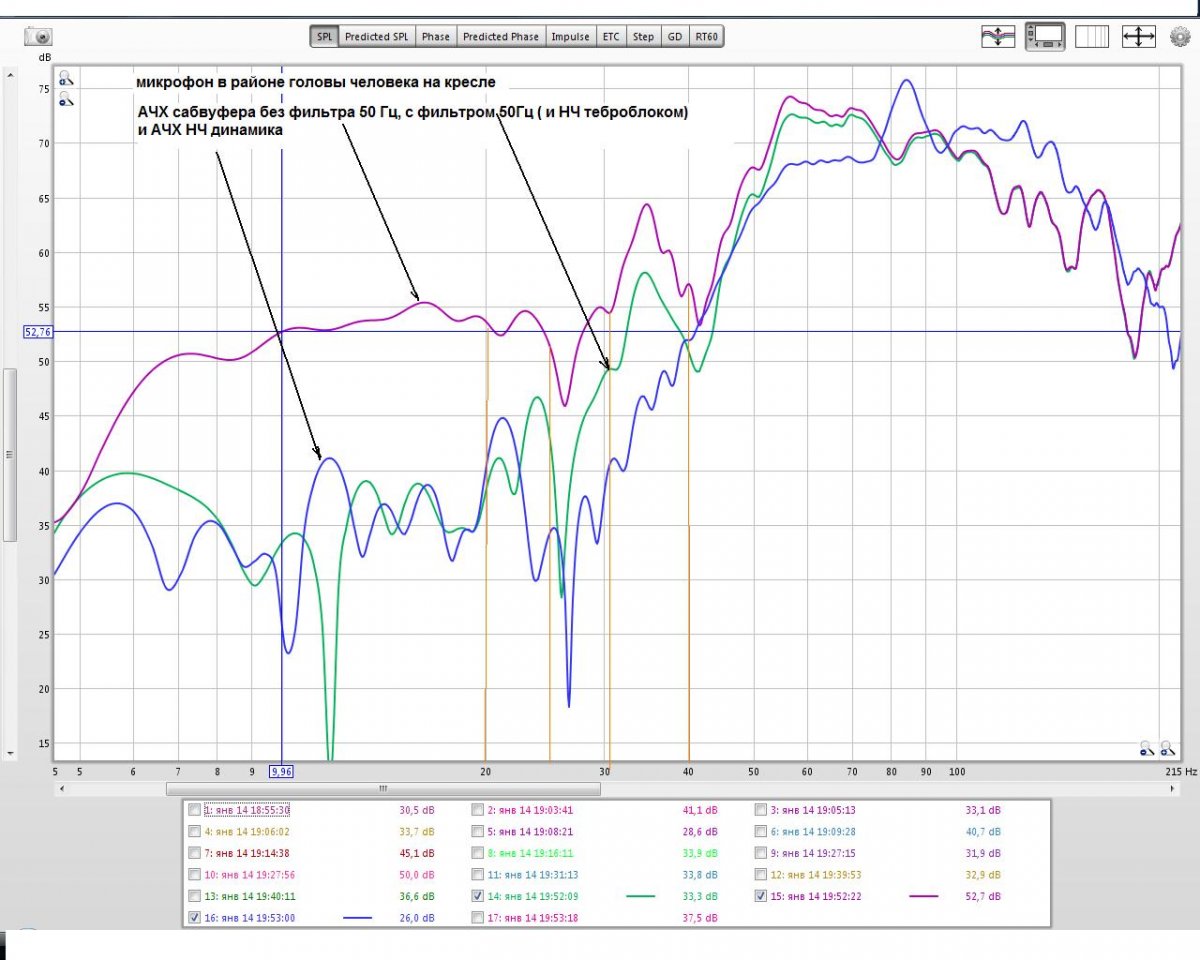Uncheck measurement 16 янв 14 19:53:00
Screen dimensions: 1200x960
194,917
